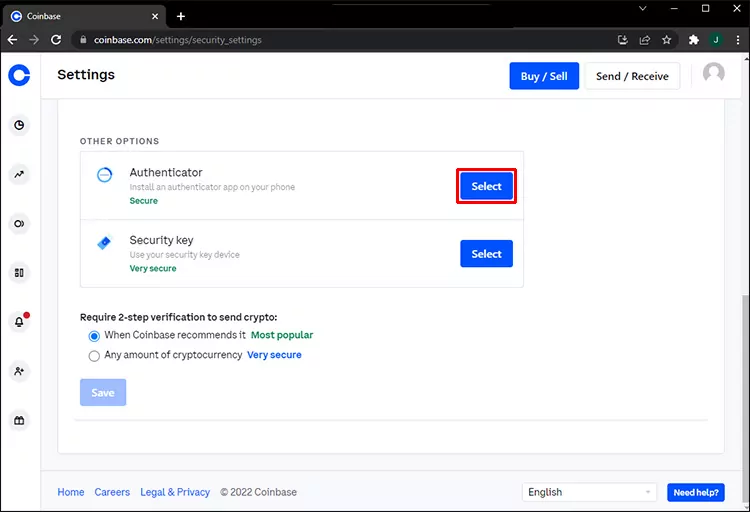The image size is (750, 512).
Task: Open browser extensions puzzle icon
Action: (x=694, y=40)
